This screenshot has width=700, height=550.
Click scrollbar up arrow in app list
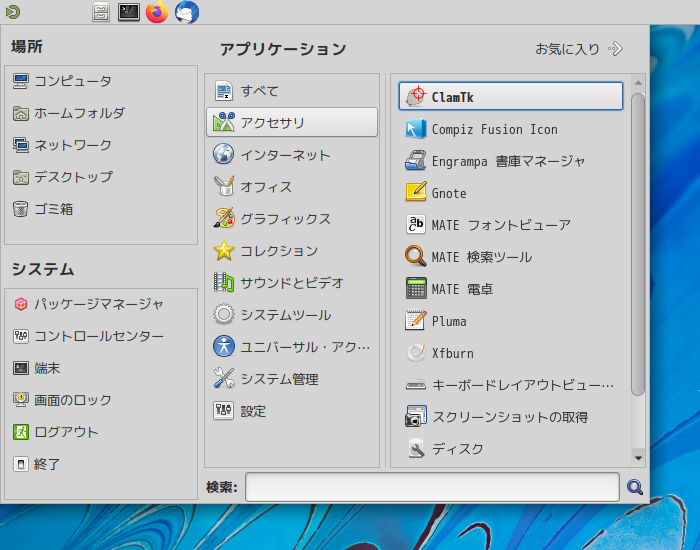pyautogui.click(x=638, y=83)
